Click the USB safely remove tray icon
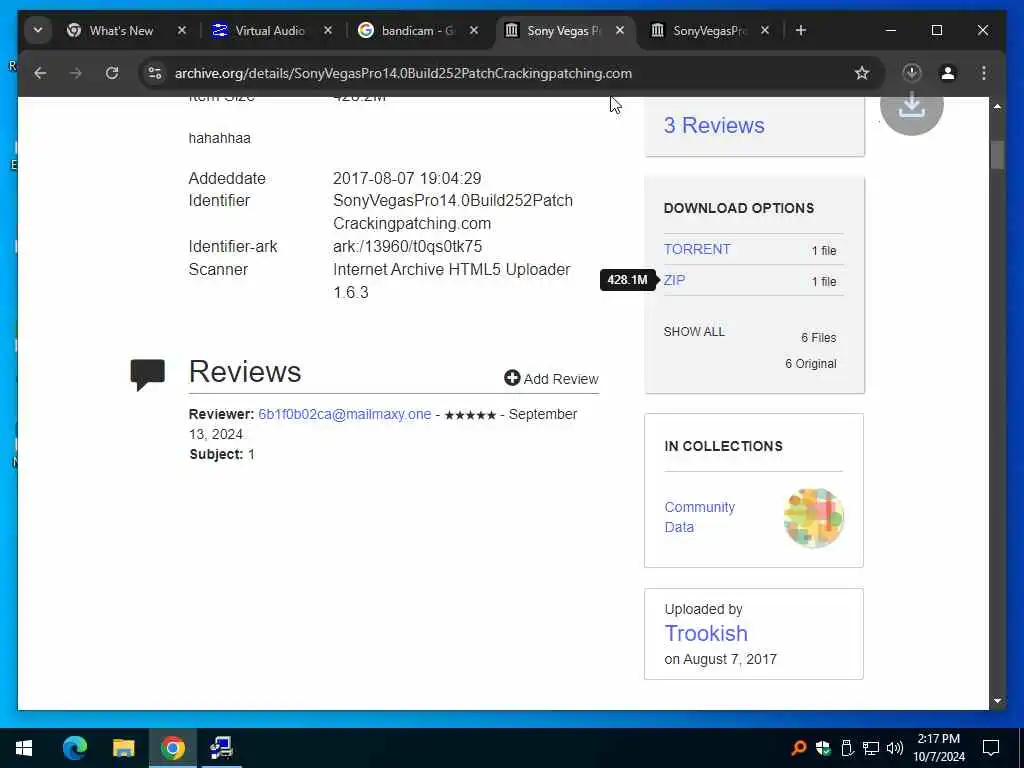This screenshot has width=1024, height=768. 847,748
